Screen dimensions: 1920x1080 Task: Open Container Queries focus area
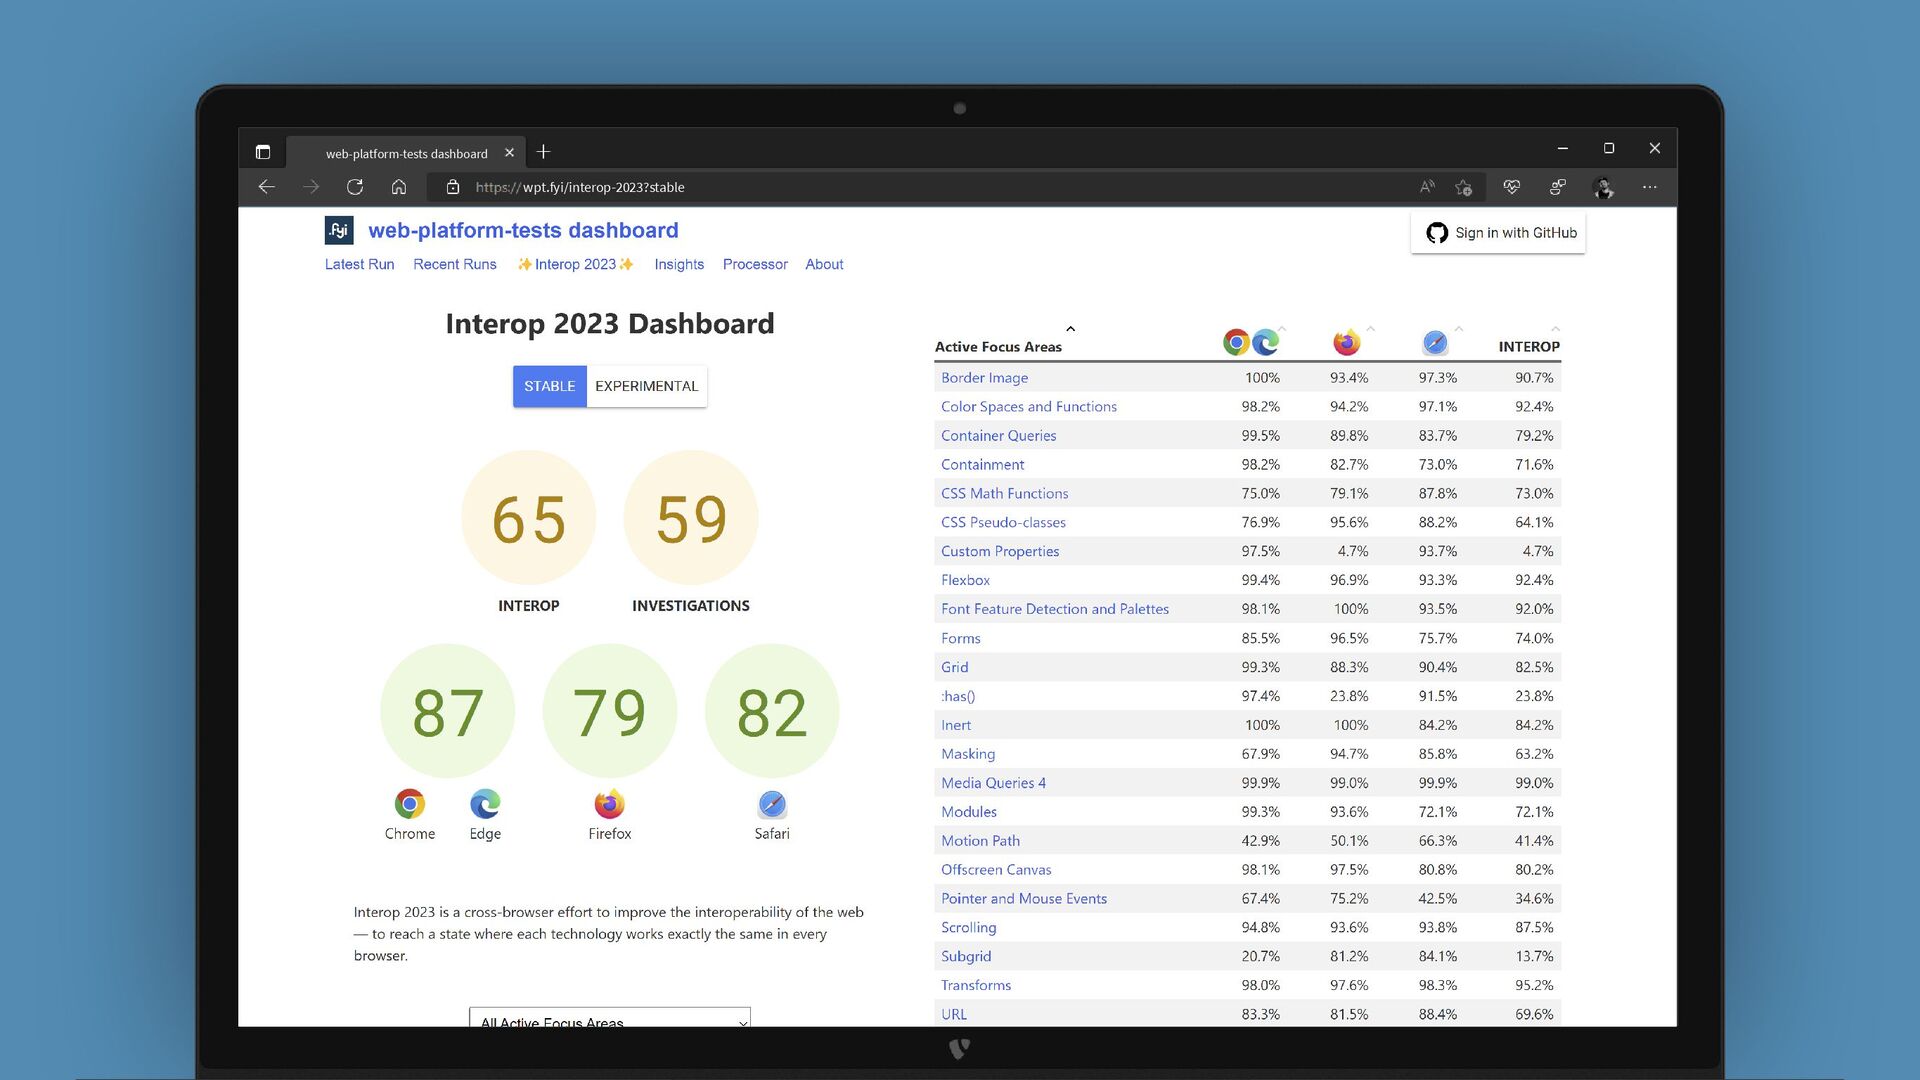[998, 436]
